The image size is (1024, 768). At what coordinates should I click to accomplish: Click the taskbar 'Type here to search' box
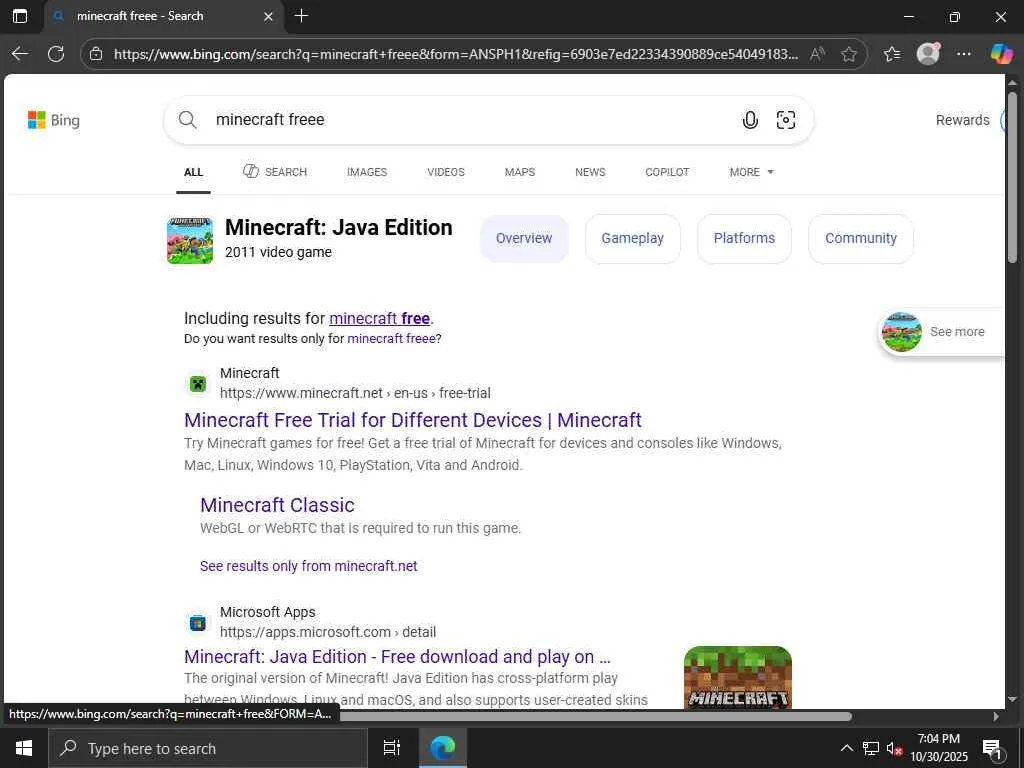(208, 748)
